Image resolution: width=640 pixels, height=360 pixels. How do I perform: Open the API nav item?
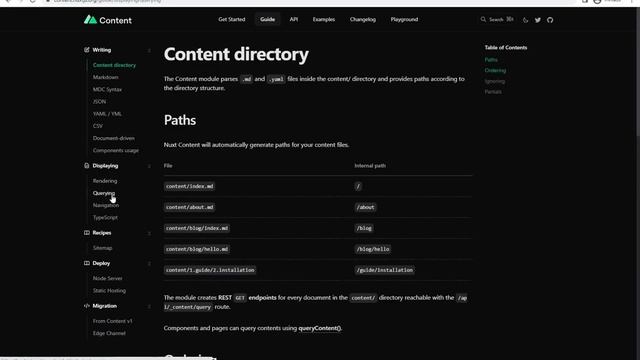[294, 19]
